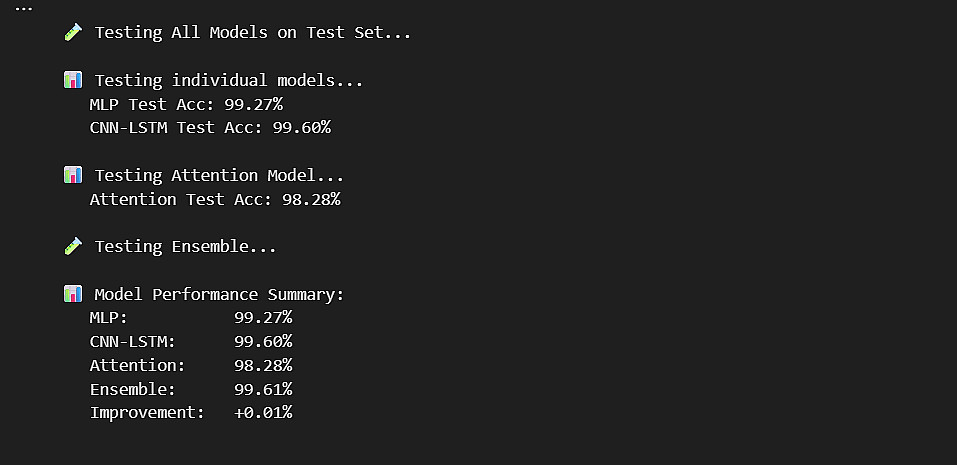Click the "Testing All Models on Test Set..." heading
Image resolution: width=957 pixels, height=465 pixels.
252,32
